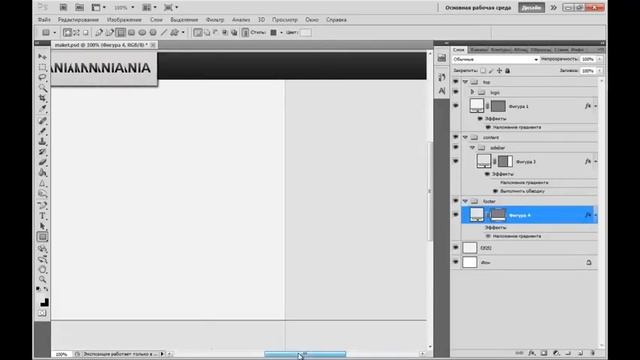Hide the footer layer group
This screenshot has height=360, width=640.
(456, 201)
